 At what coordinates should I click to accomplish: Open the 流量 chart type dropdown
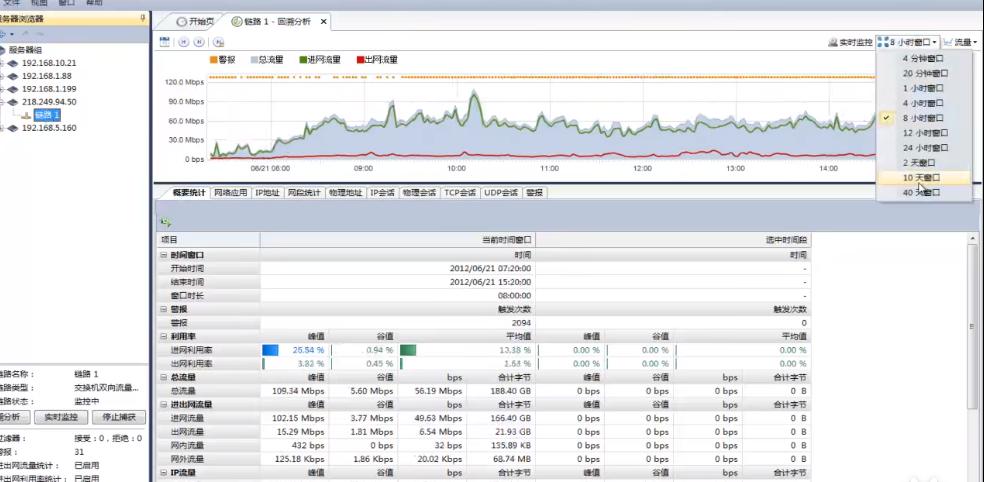click(960, 42)
